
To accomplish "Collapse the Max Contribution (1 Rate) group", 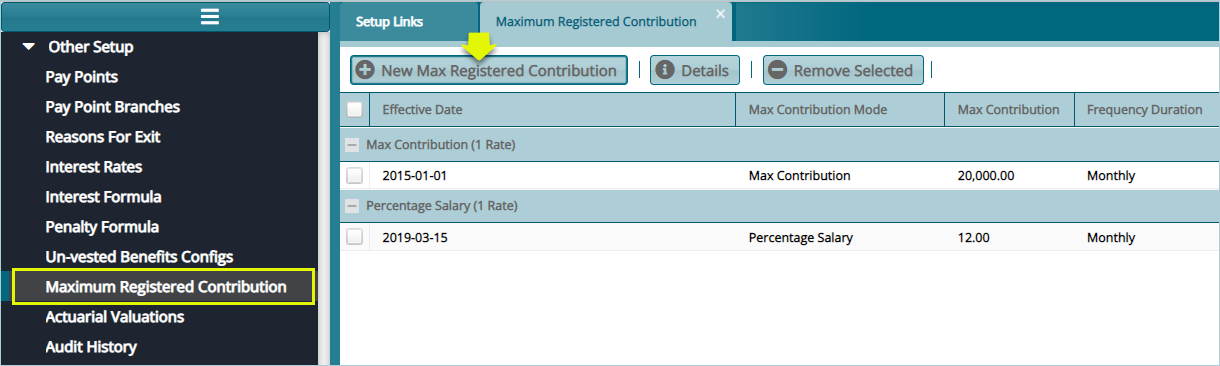I will [352, 145].
